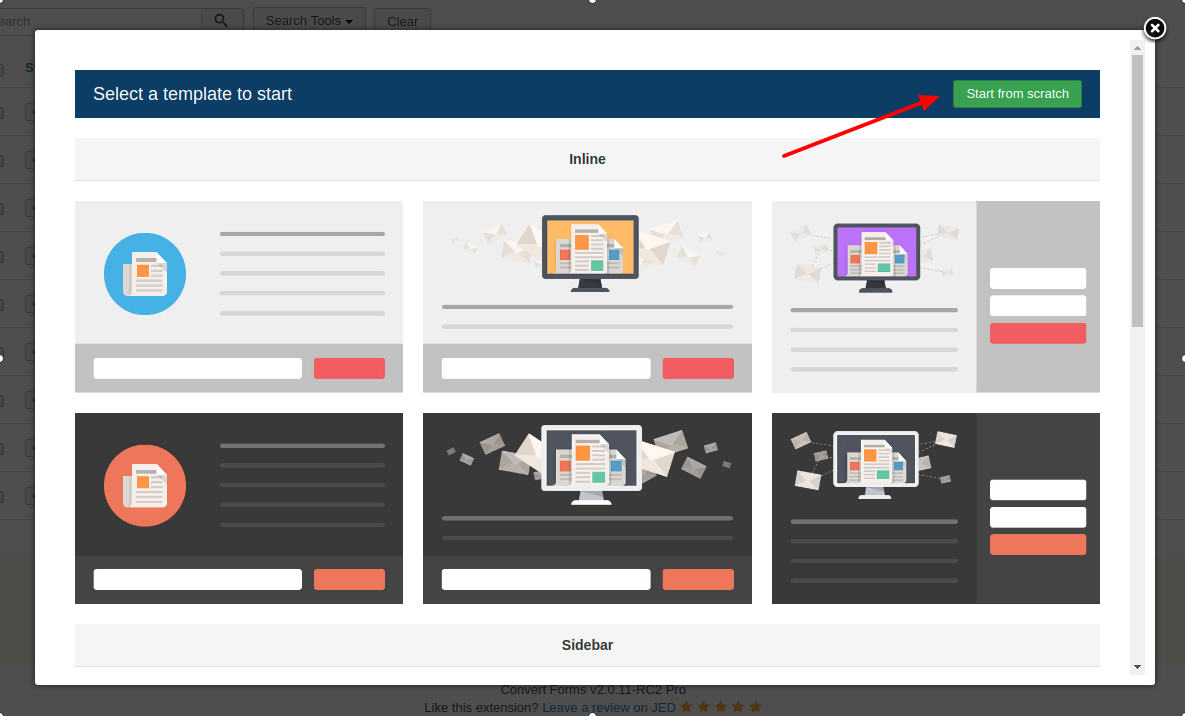Choose the dark template with centered monitor and envelopes
Screen dimensions: 1185x716
tap(587, 508)
